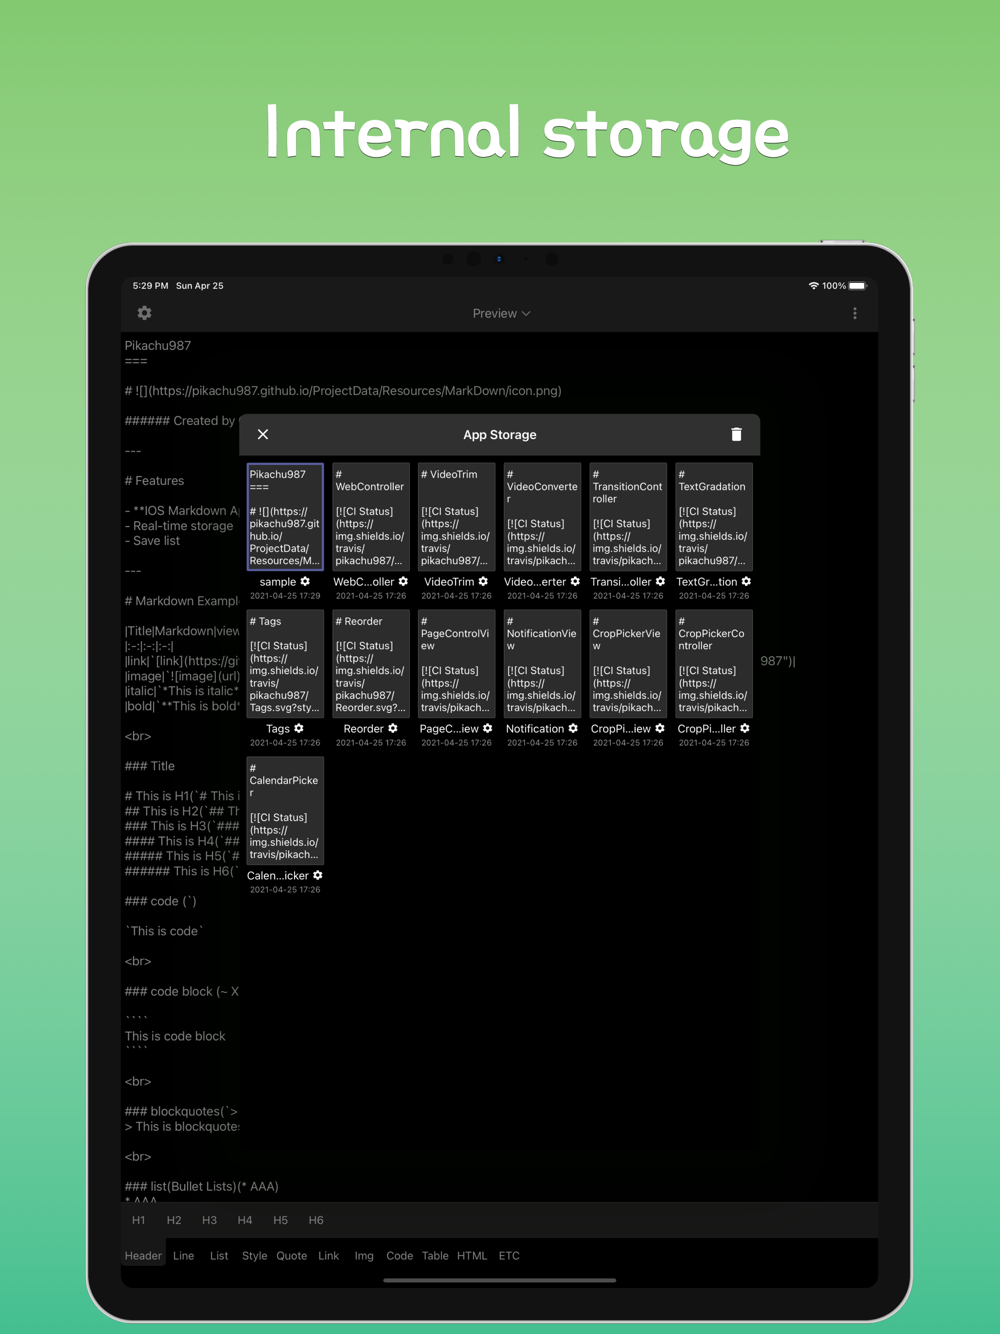Select the NotificationView file thumbnail
The width and height of the screenshot is (1000, 1334).
tap(543, 664)
